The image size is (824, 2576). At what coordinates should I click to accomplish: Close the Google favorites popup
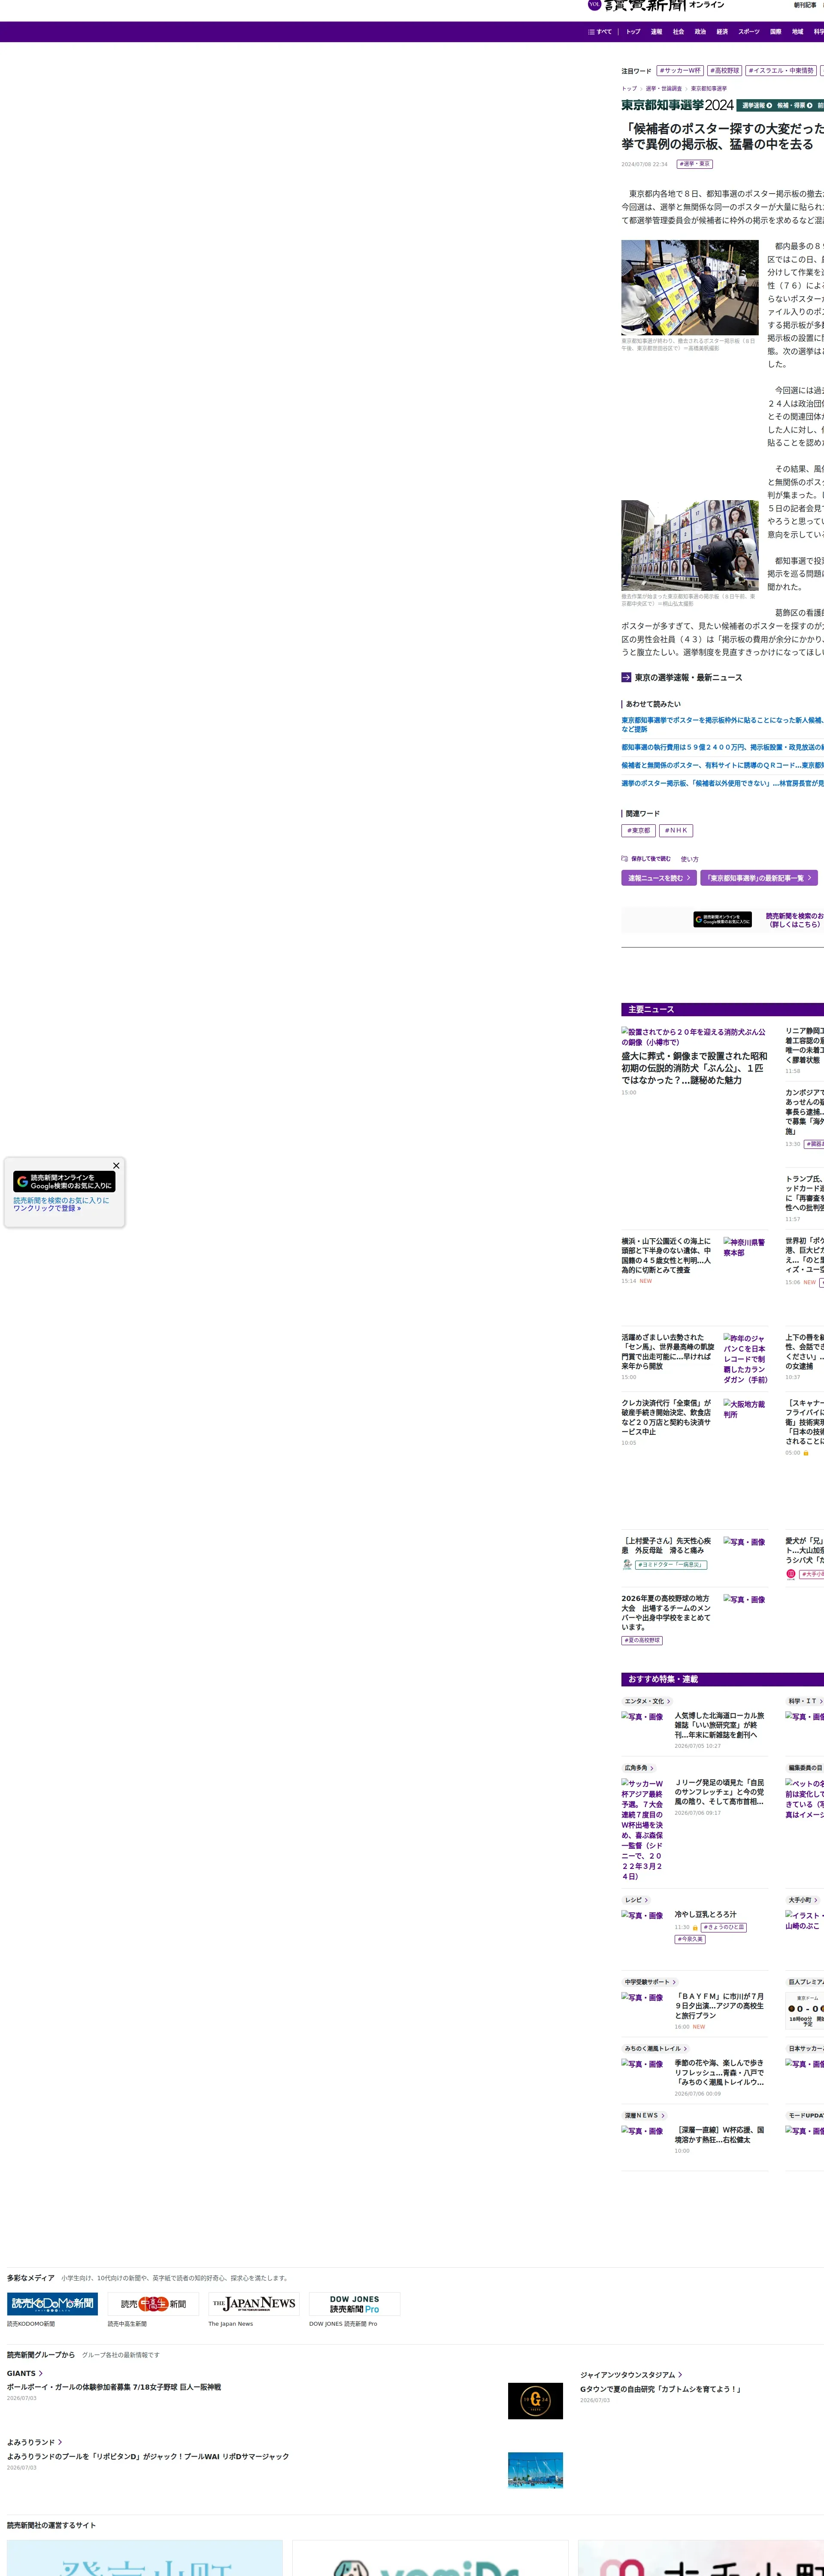coord(116,1166)
